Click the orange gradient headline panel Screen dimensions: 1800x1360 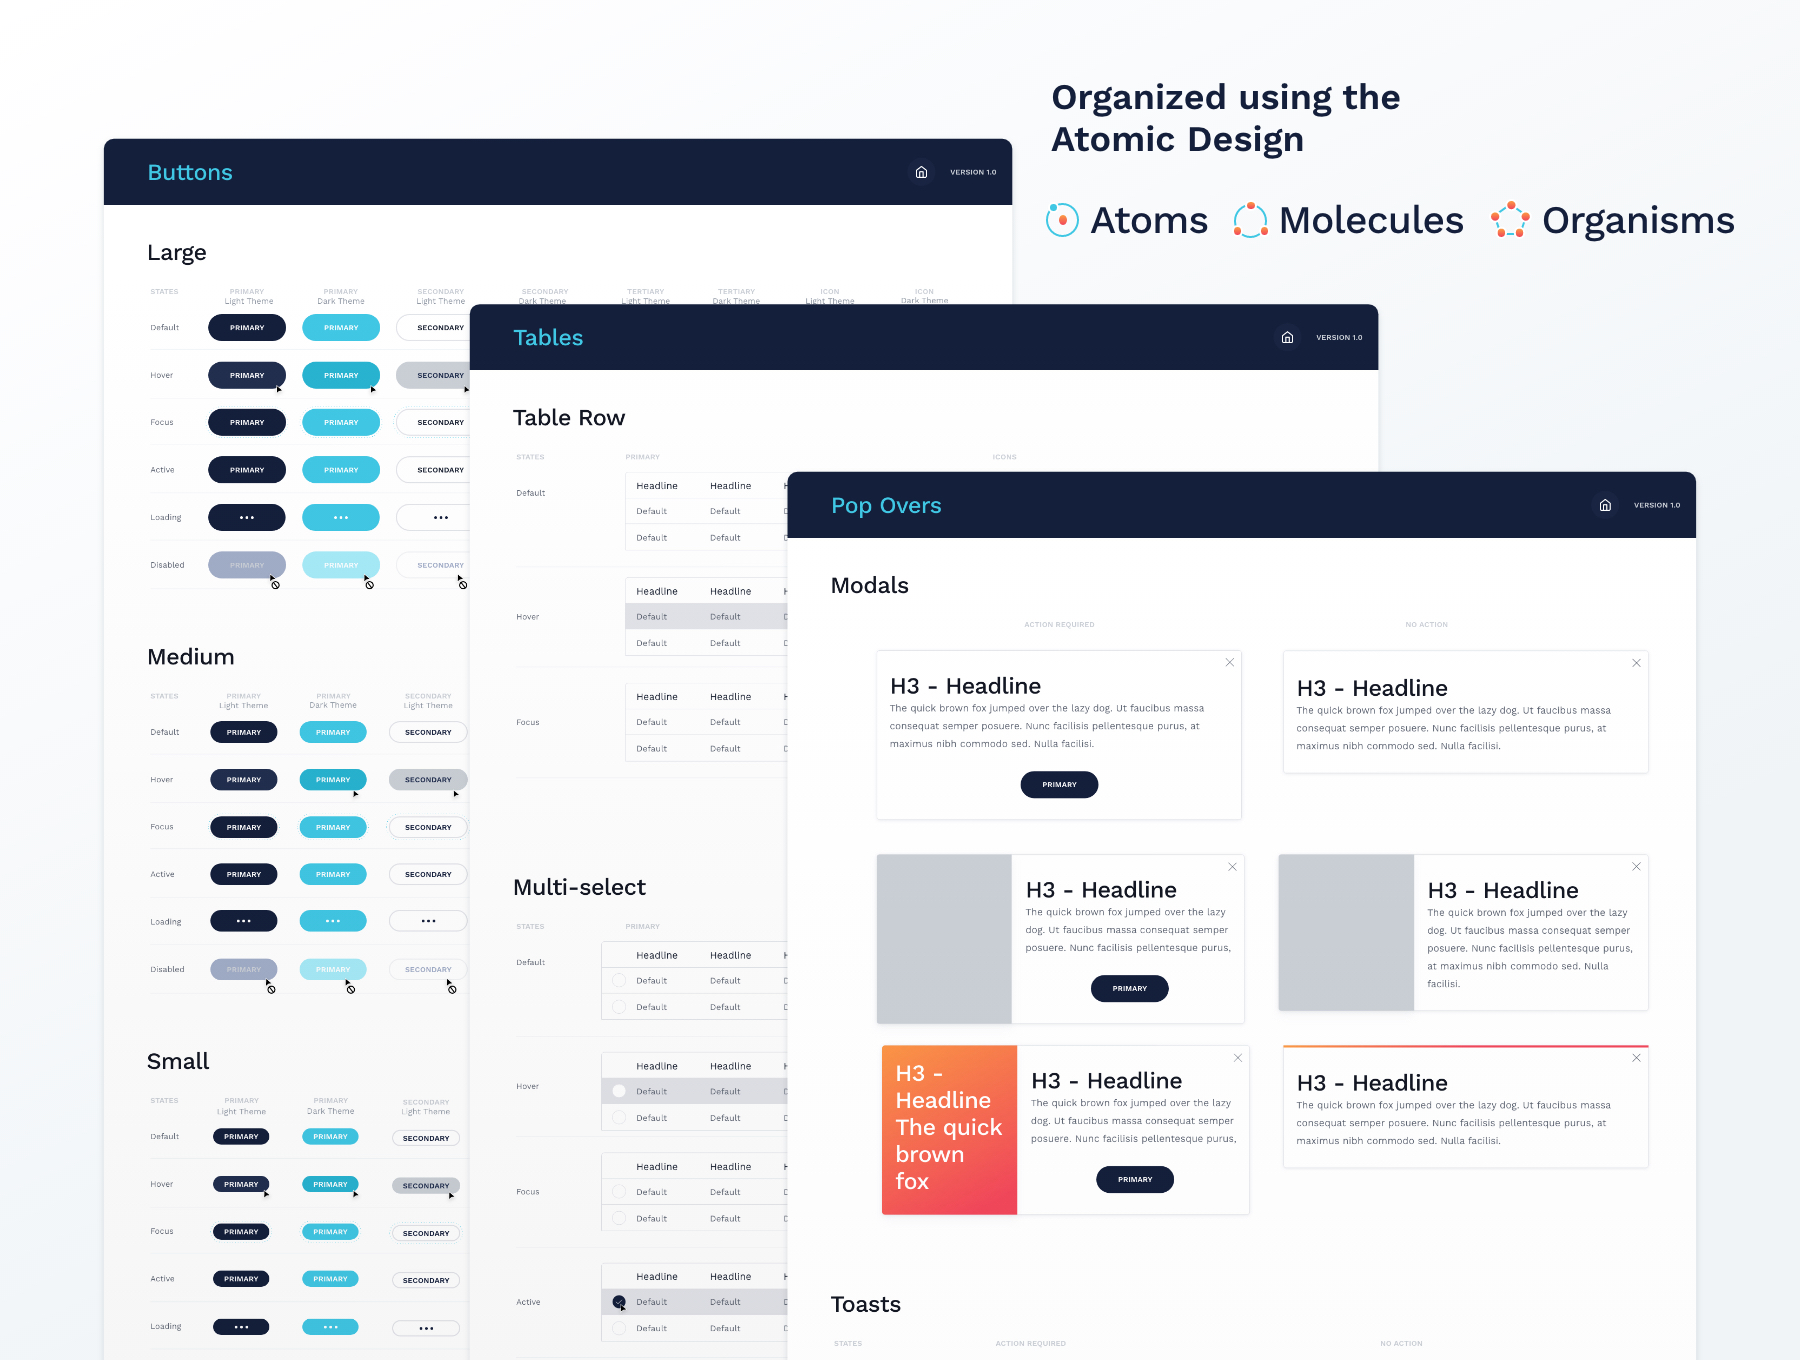click(x=949, y=1130)
